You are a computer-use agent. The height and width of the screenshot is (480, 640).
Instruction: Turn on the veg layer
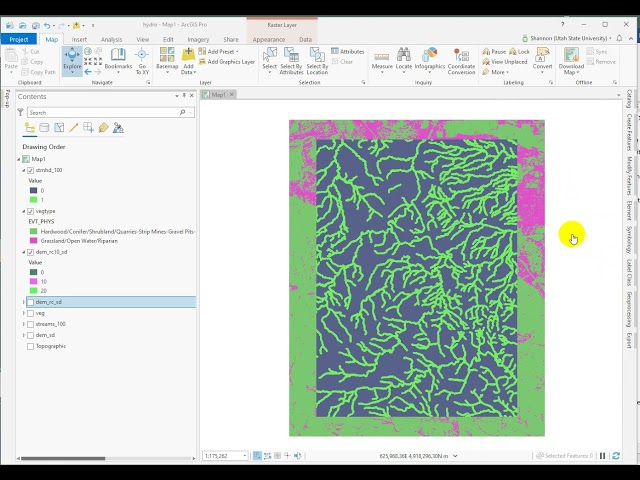pos(30,313)
